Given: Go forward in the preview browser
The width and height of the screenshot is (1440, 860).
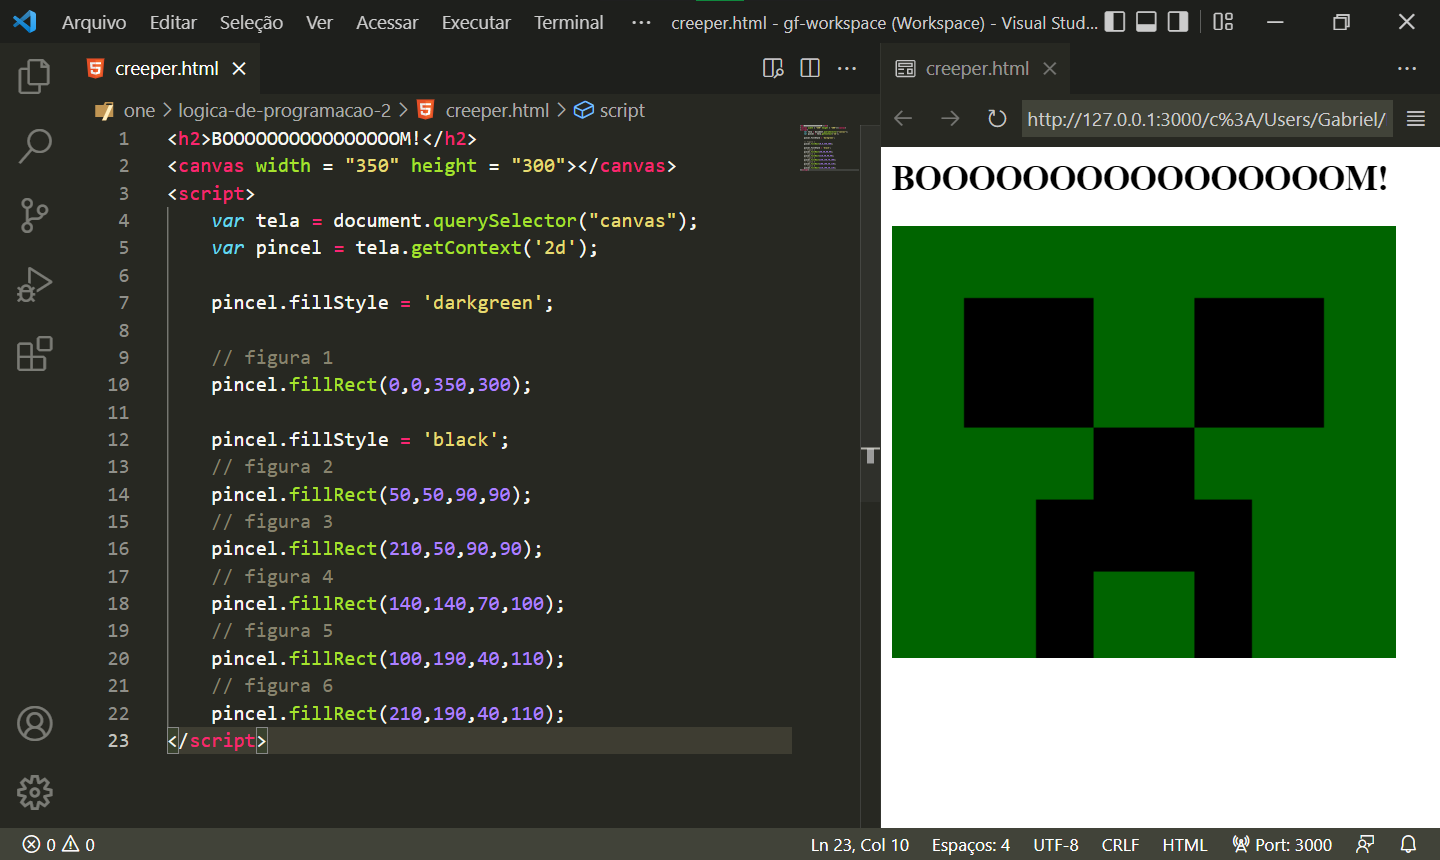Looking at the screenshot, I should tap(950, 119).
